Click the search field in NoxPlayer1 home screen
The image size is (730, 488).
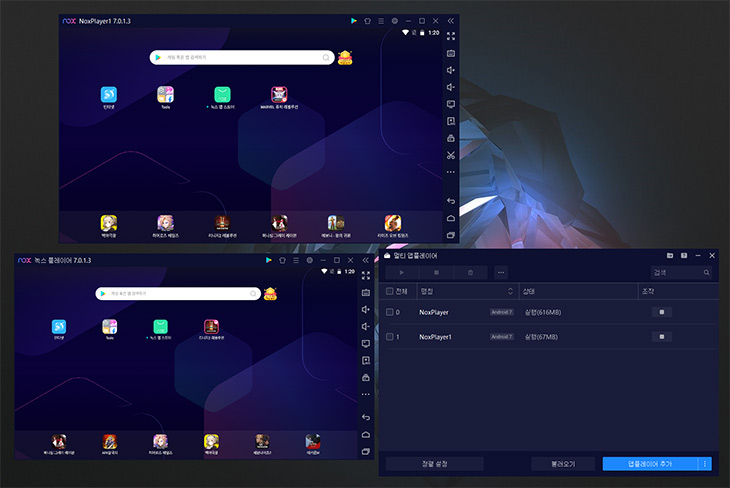click(242, 57)
